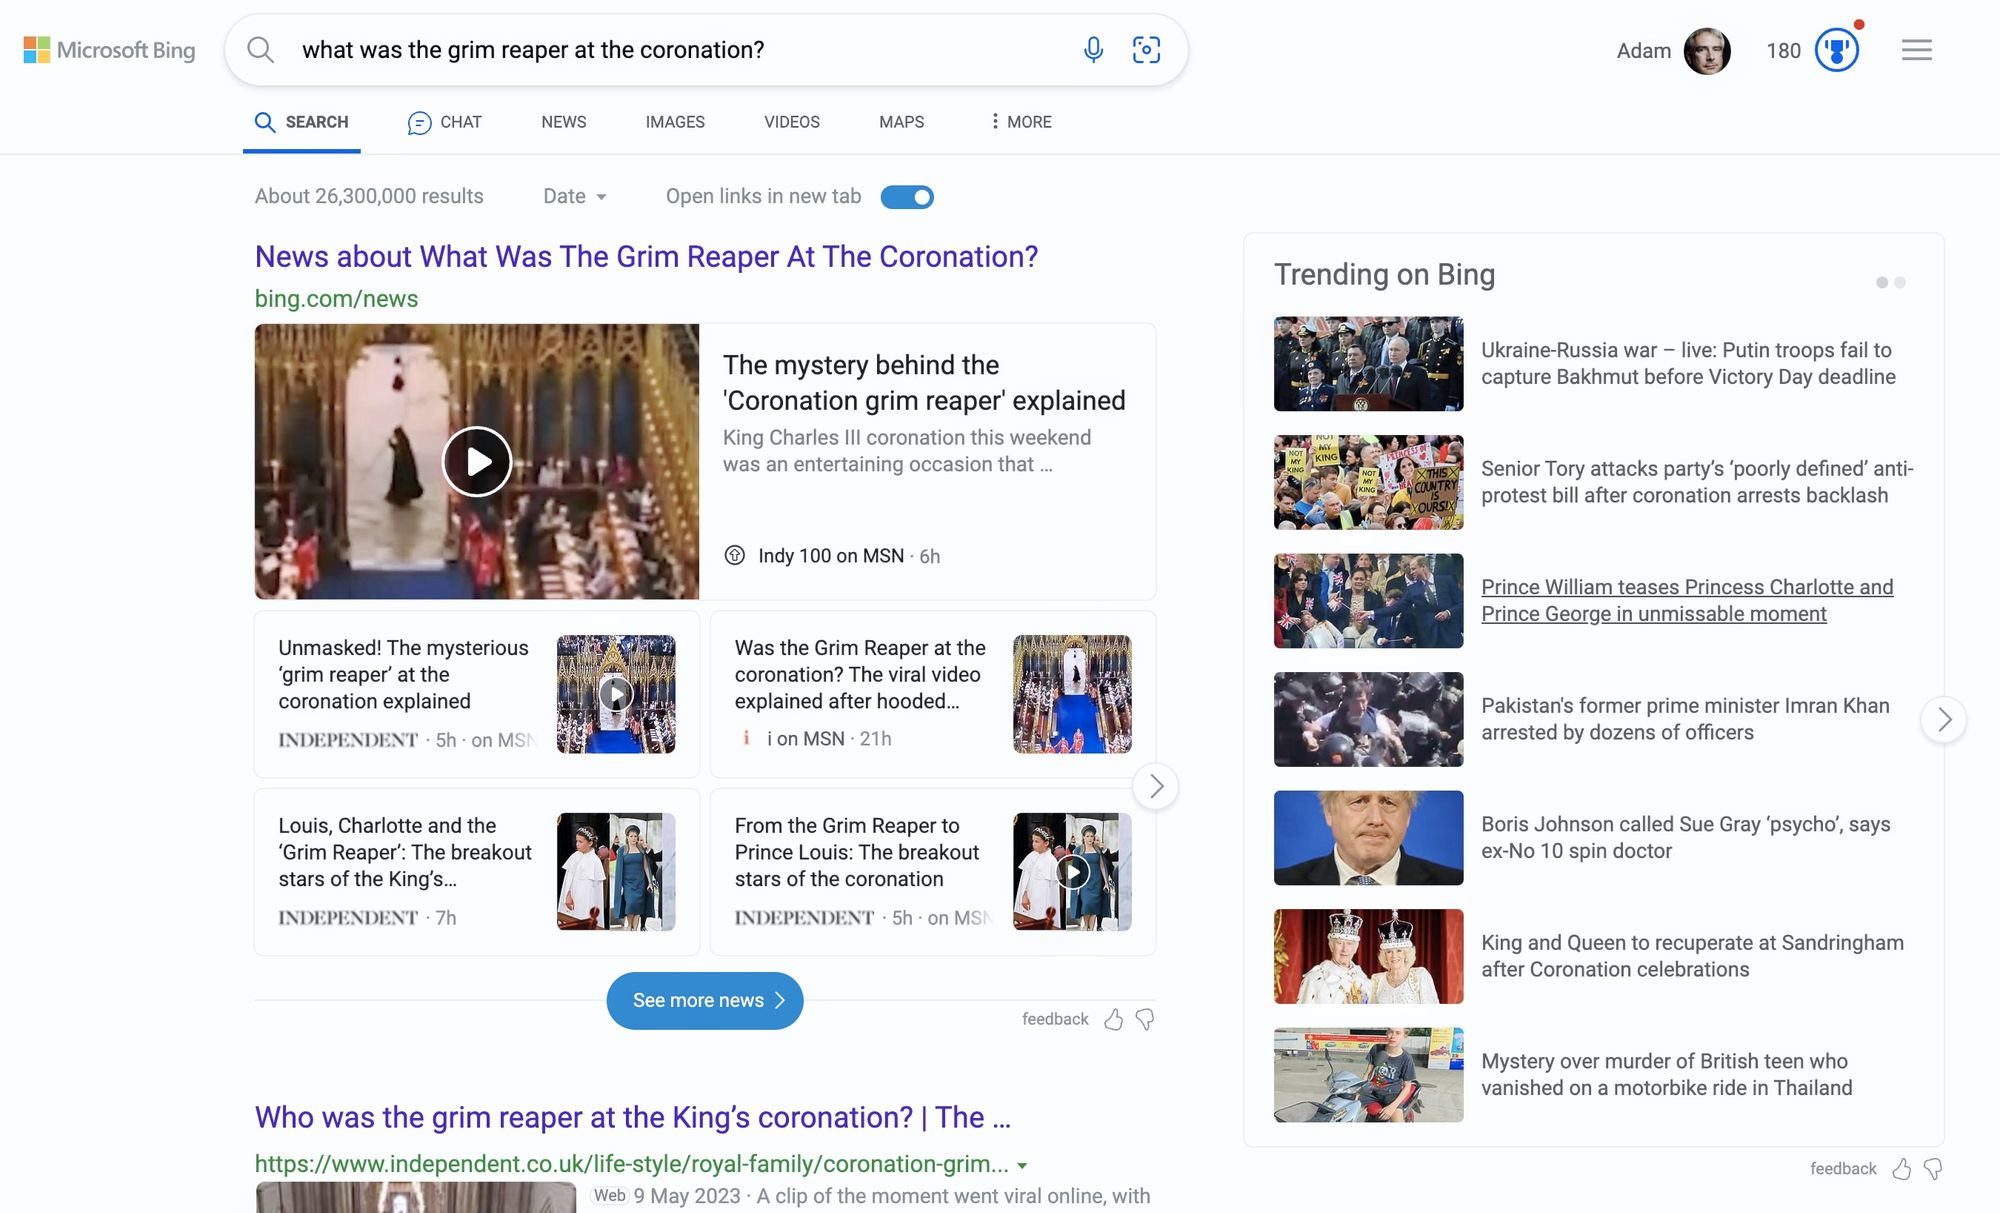Viewport: 2000px width, 1213px height.
Task: Switch to second Trending on Bing page dot
Action: 1900,283
